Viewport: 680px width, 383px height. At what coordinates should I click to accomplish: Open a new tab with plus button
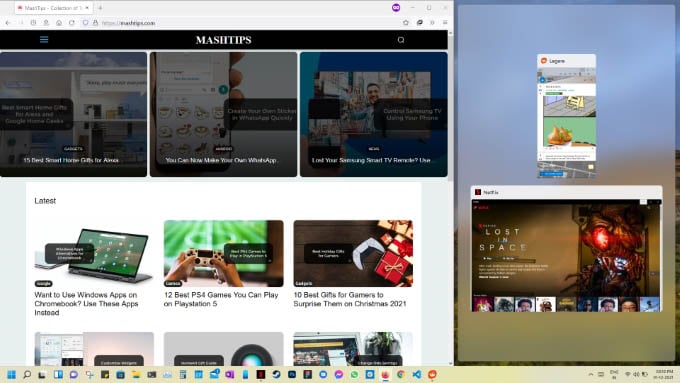point(100,8)
